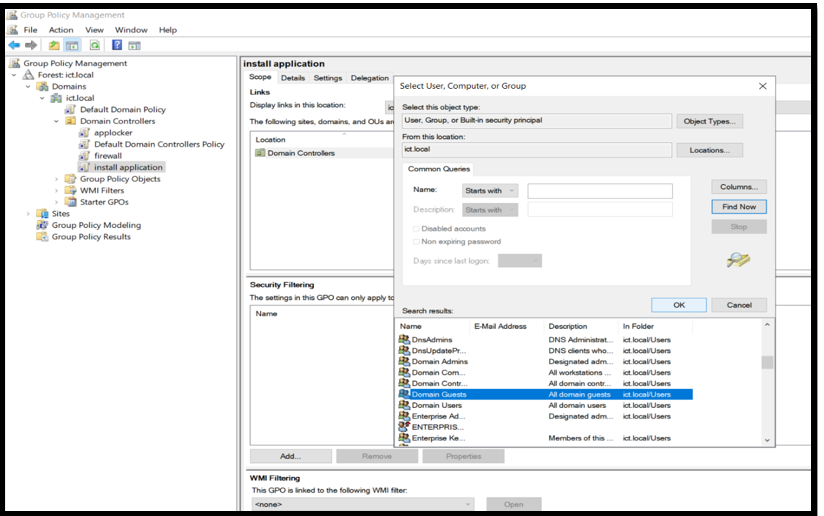This screenshot has width=824, height=516.
Task: Collapse the ict.local domain node
Action: [x=43, y=98]
